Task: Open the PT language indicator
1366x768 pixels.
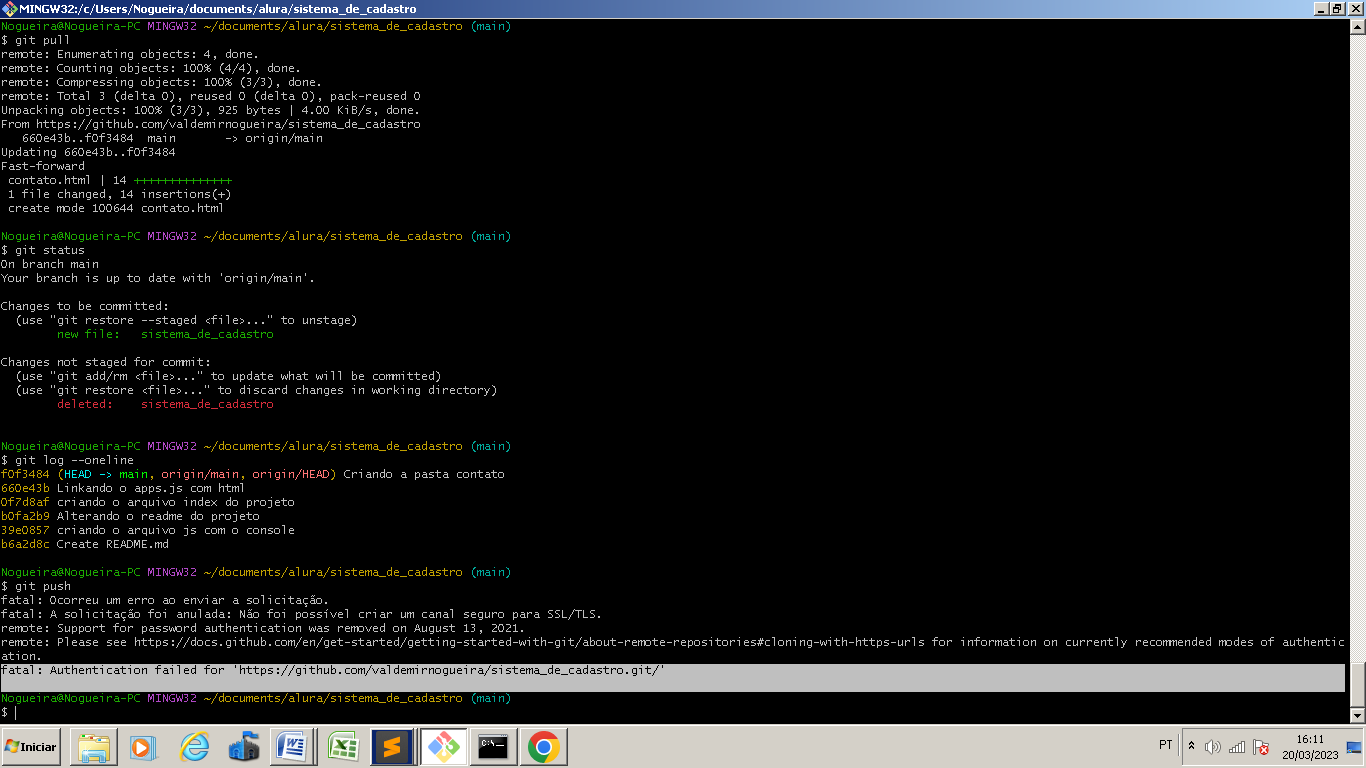Action: pos(1166,745)
